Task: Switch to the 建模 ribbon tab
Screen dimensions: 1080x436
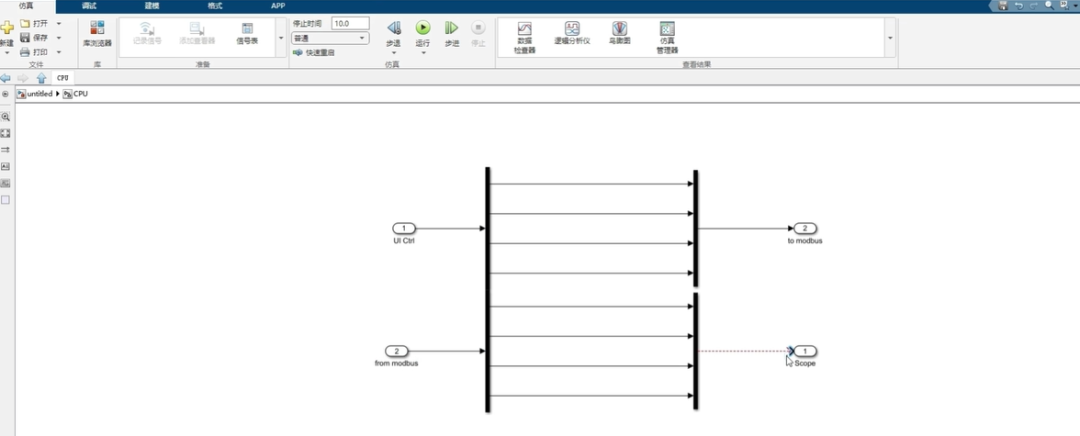Action: click(152, 6)
